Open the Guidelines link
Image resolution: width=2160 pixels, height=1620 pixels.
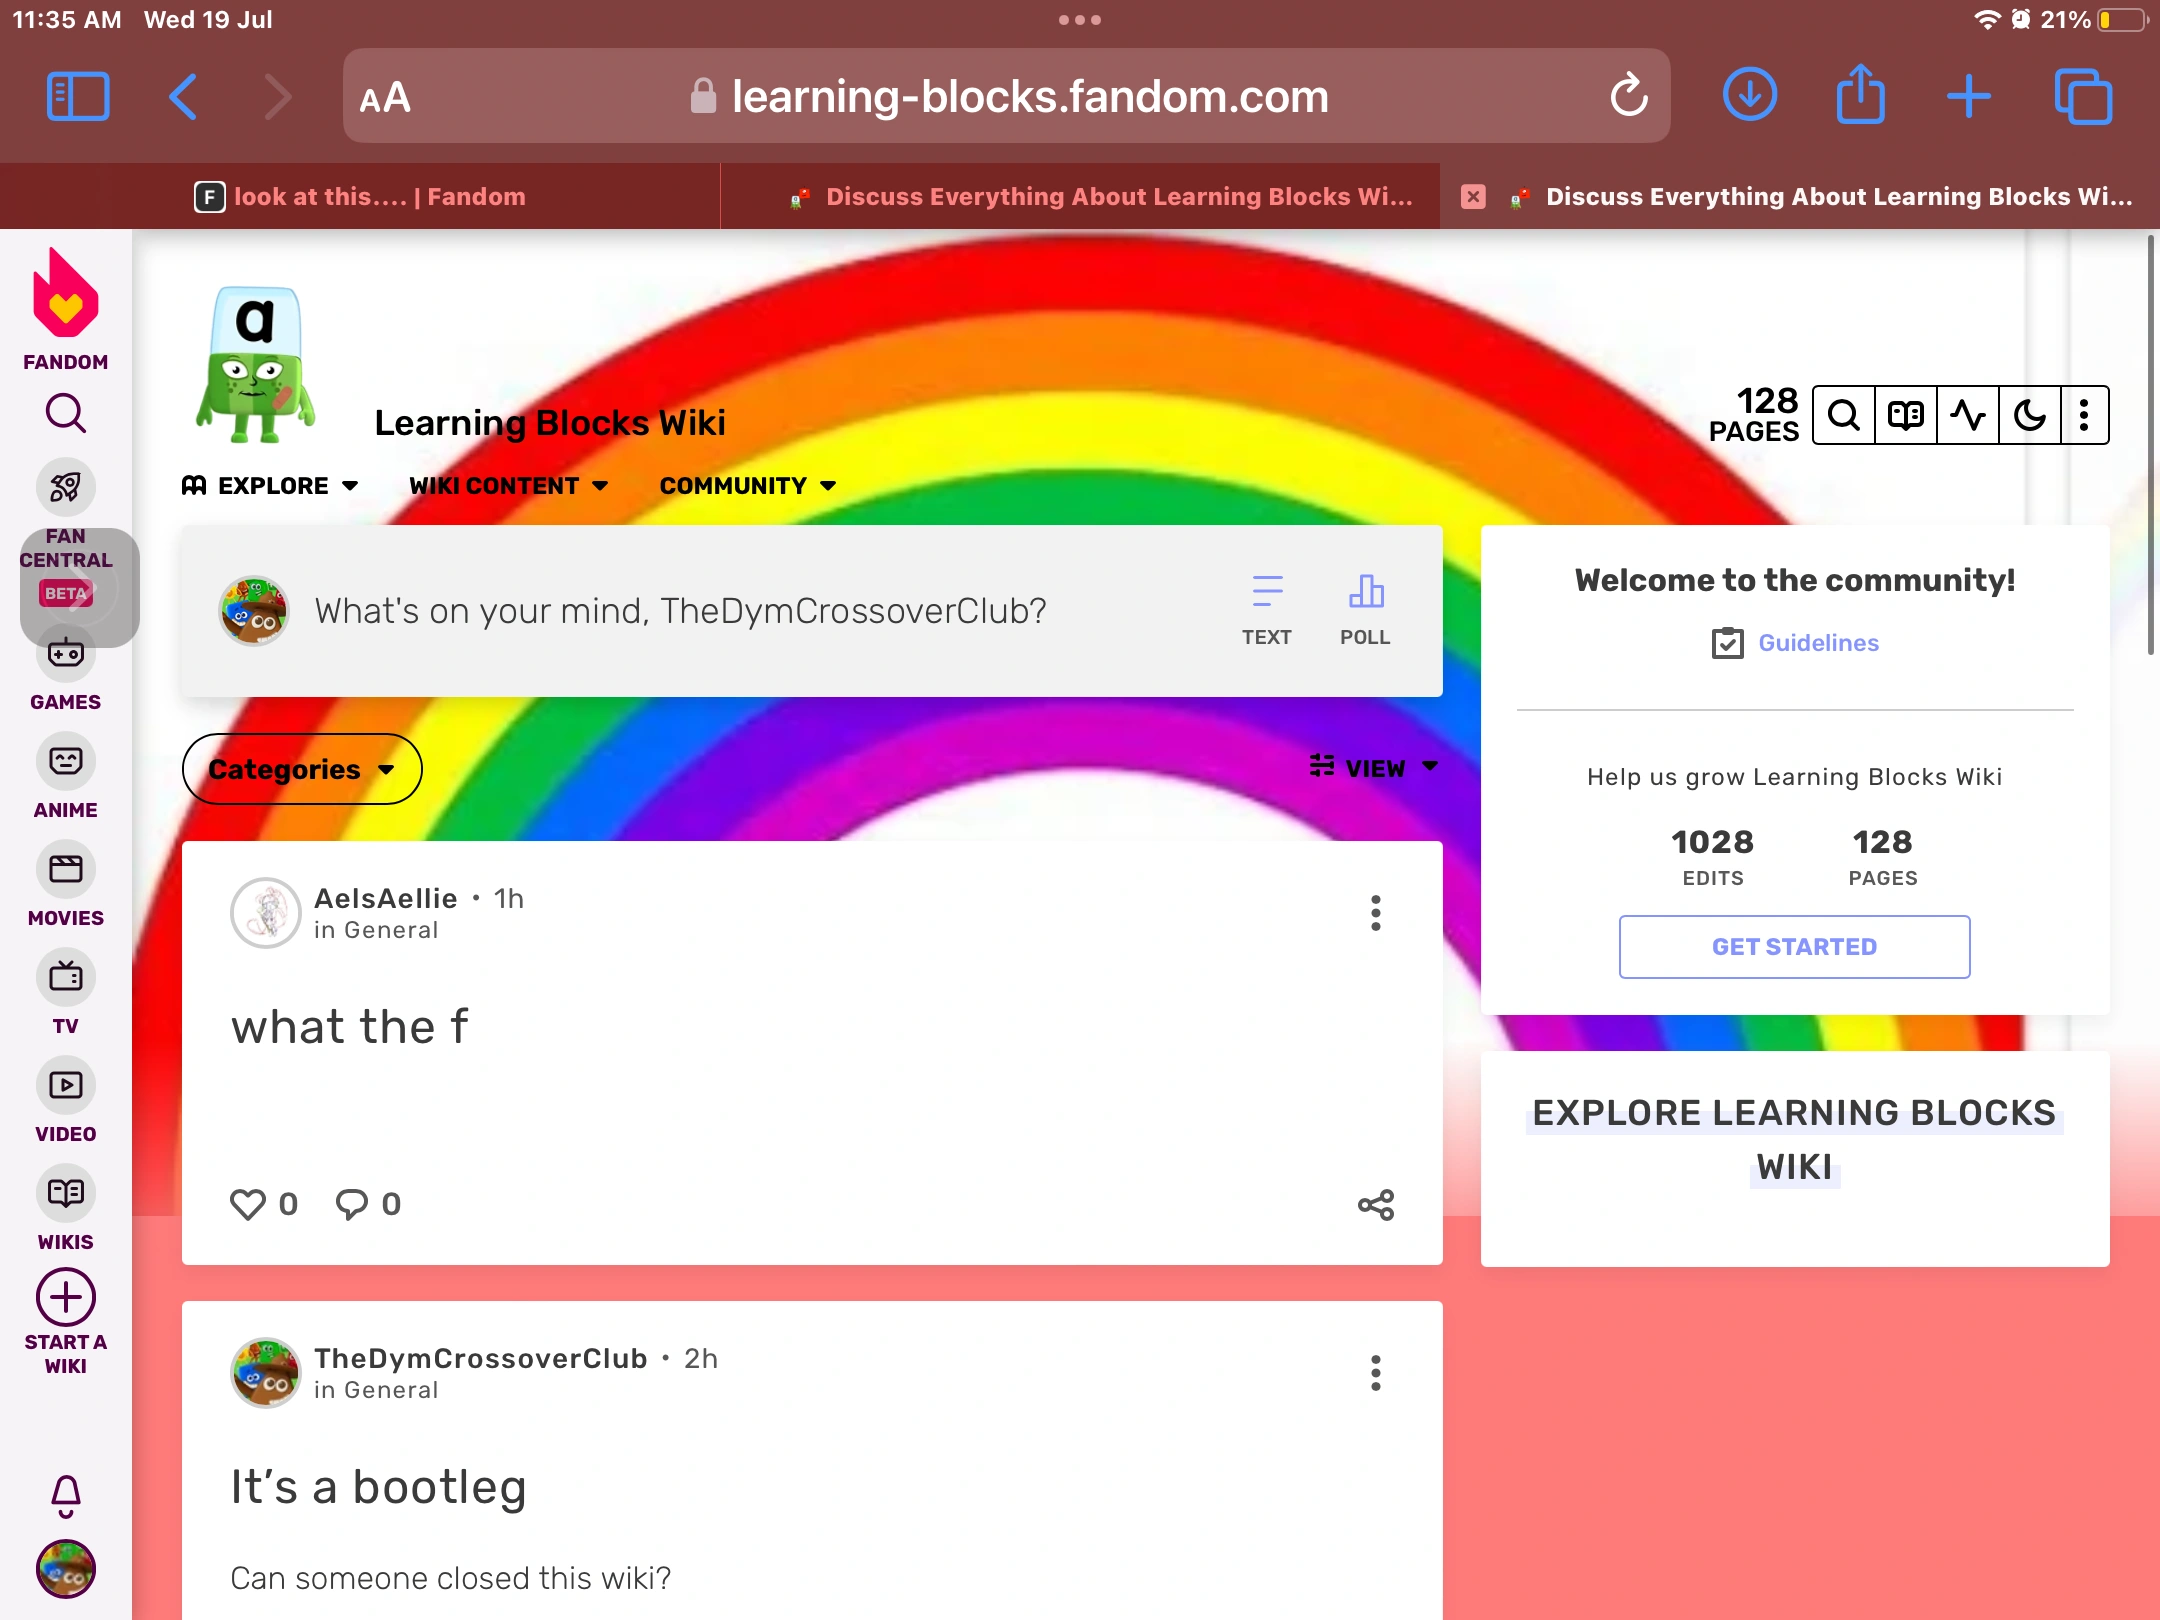tap(1817, 643)
